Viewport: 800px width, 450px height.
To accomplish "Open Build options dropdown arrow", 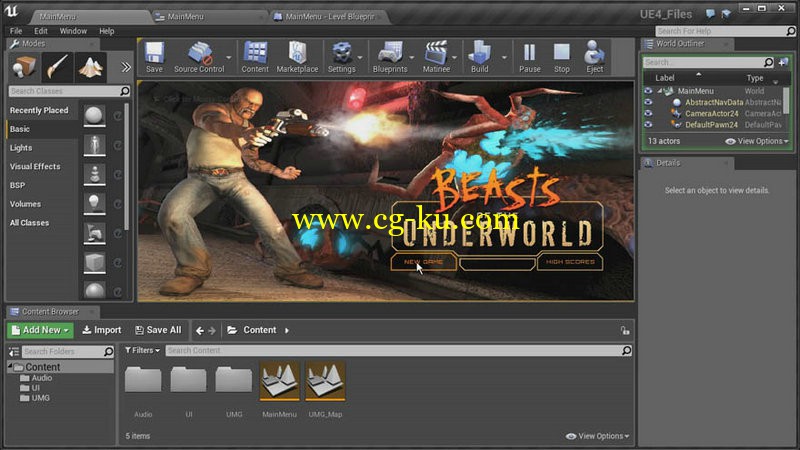I will coord(504,57).
